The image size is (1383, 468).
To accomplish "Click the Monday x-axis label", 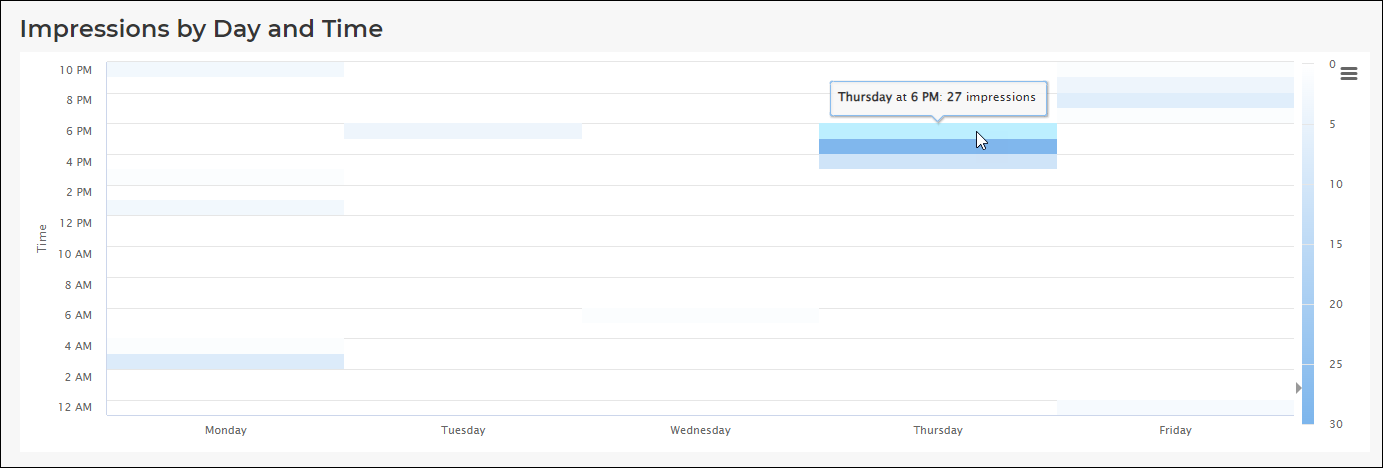I will pos(226,431).
